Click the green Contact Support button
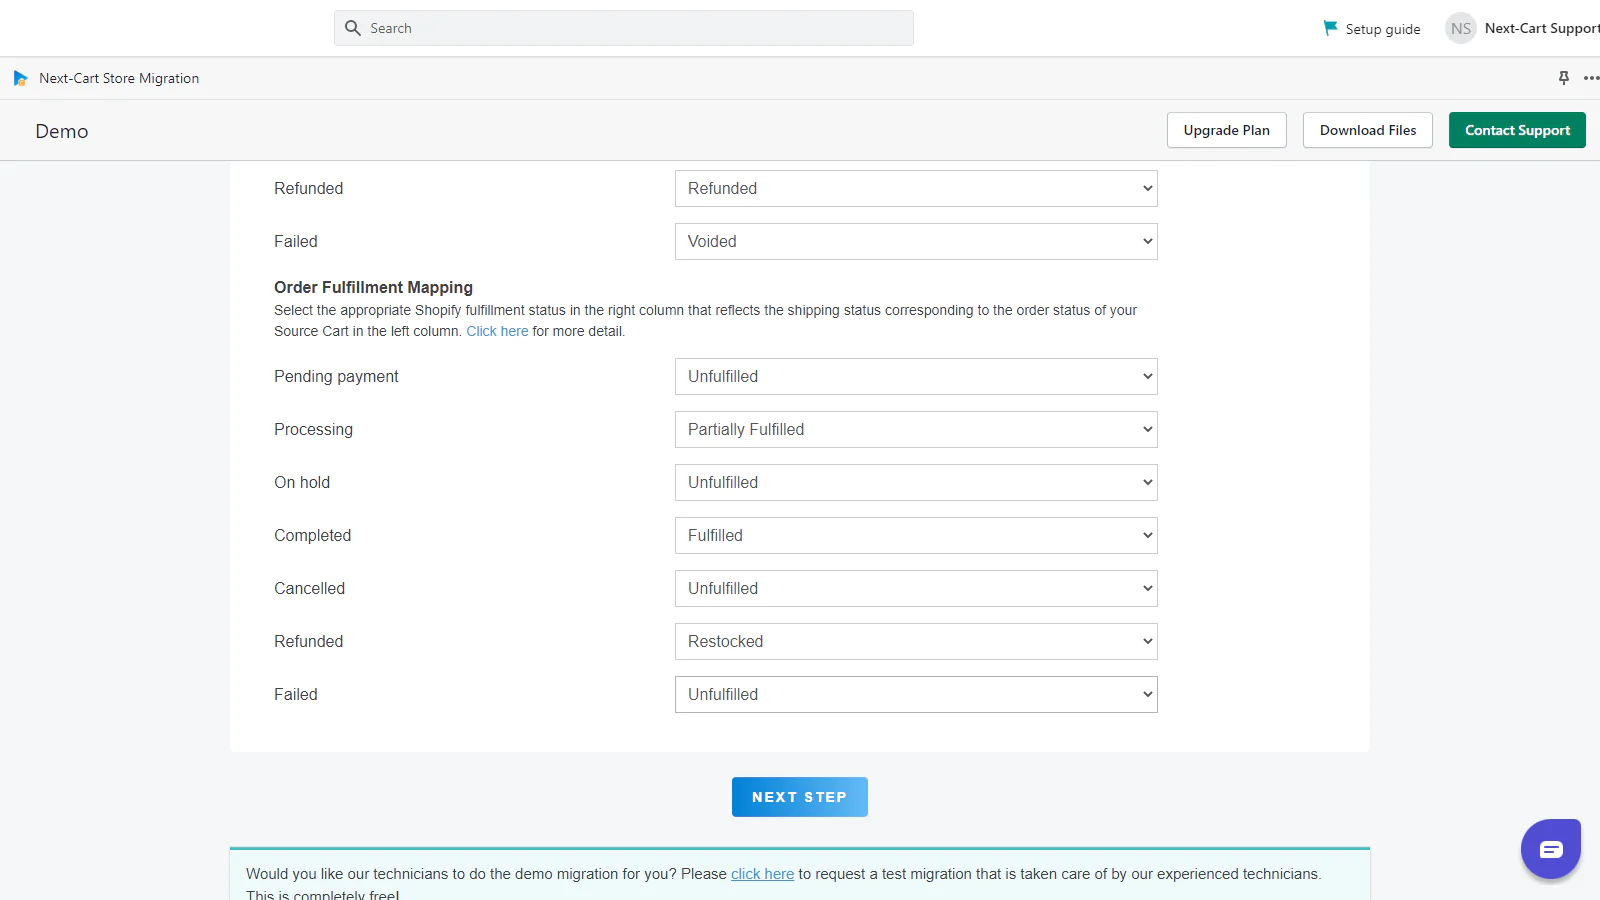The image size is (1600, 900). click(1517, 130)
